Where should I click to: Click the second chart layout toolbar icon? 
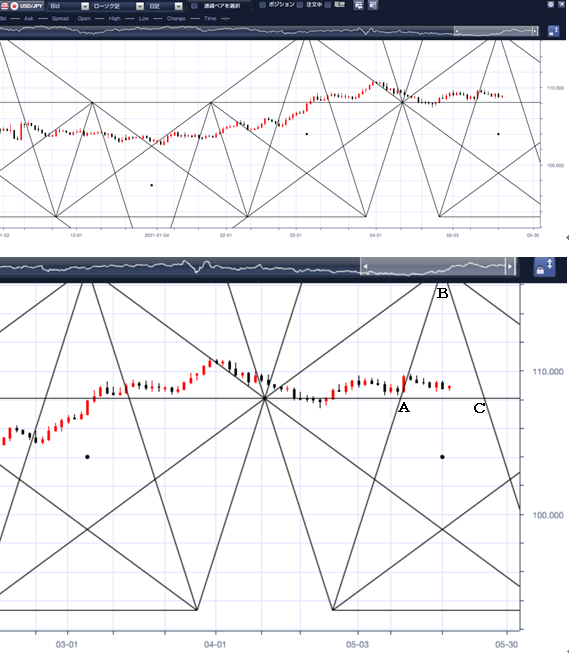click(373, 5)
